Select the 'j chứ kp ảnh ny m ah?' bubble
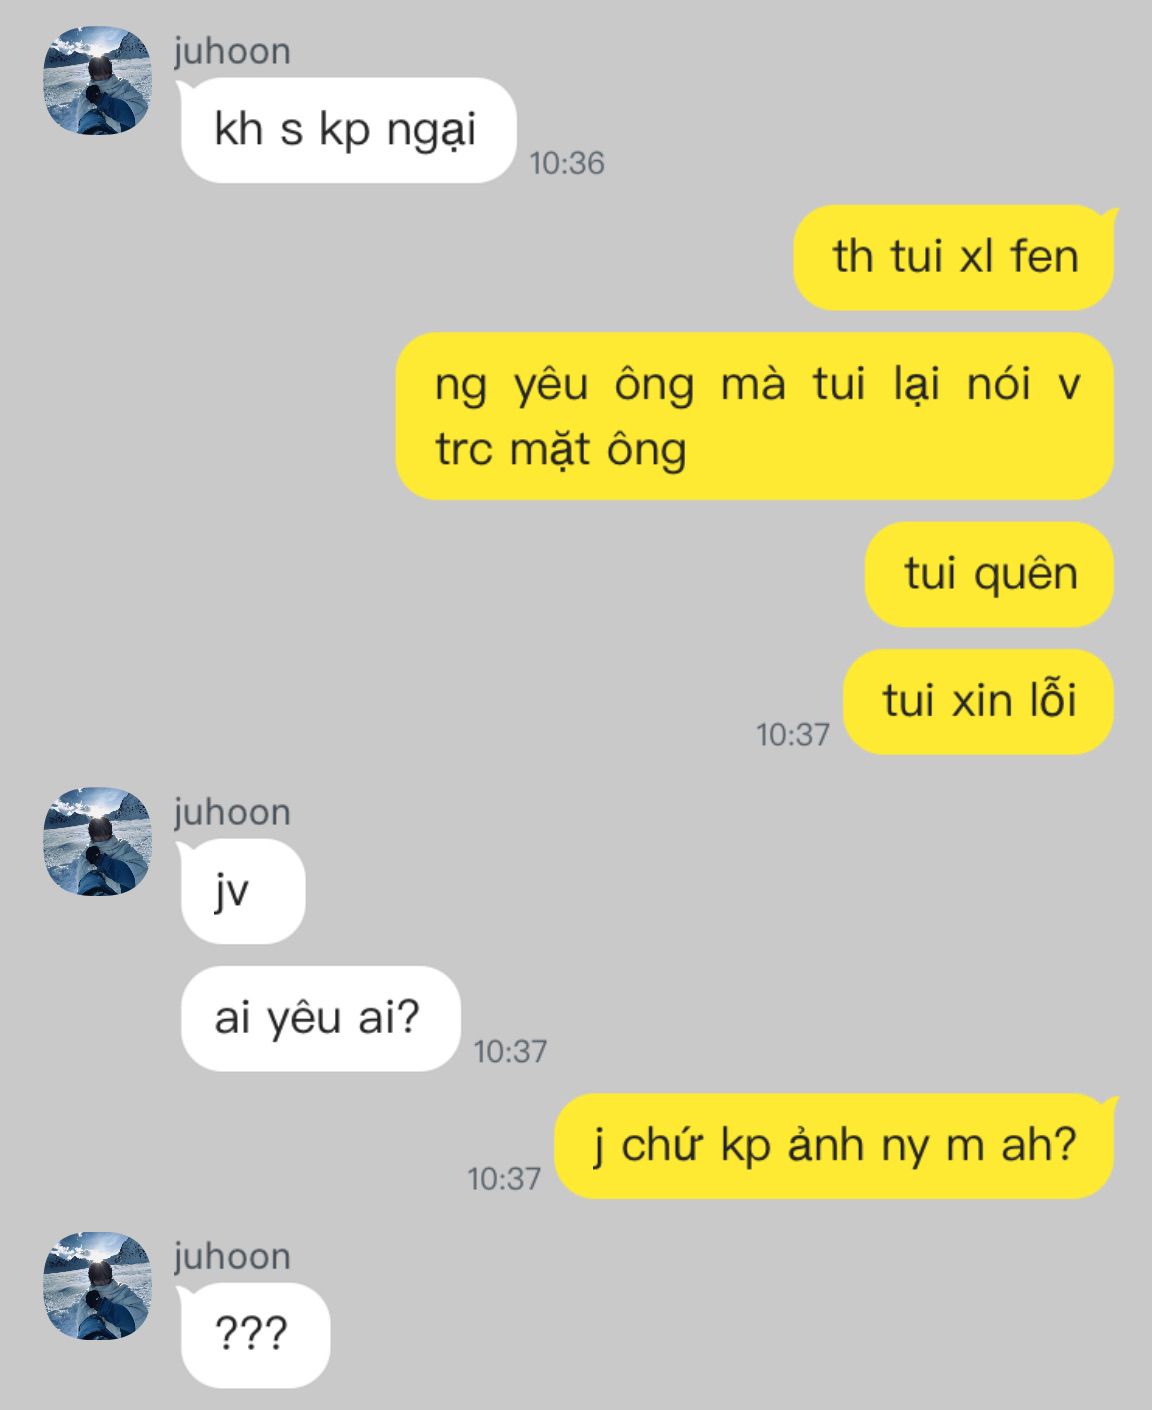The height and width of the screenshot is (1410, 1152). (x=835, y=1145)
